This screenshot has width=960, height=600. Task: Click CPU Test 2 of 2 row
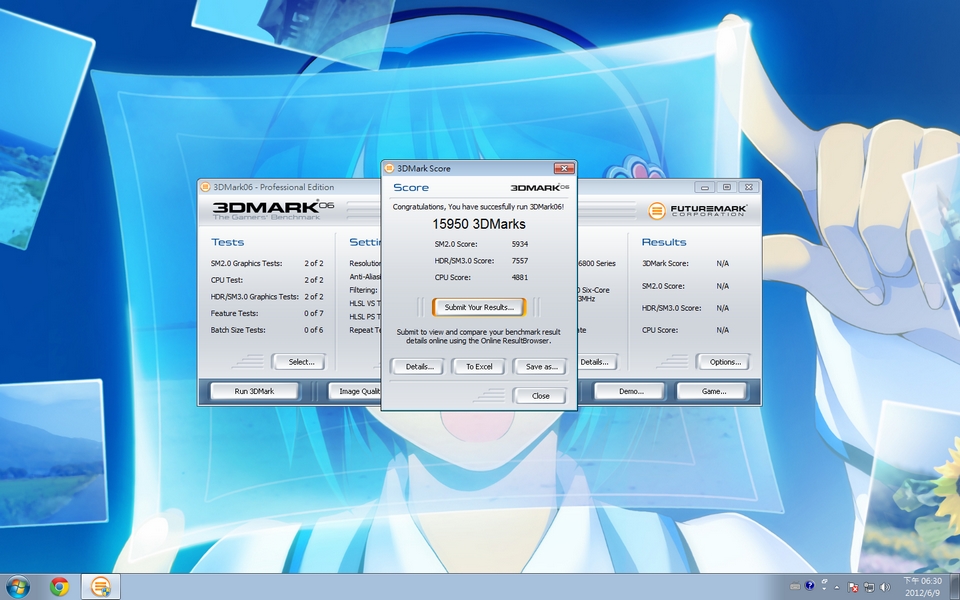267,280
